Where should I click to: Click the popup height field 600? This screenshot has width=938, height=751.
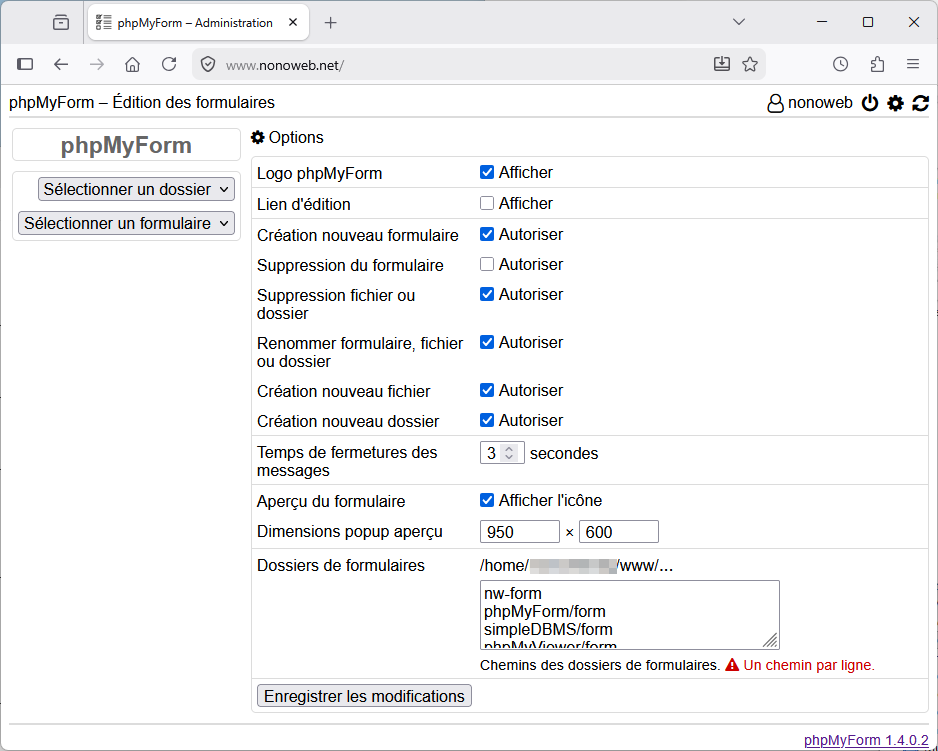[x=619, y=531]
